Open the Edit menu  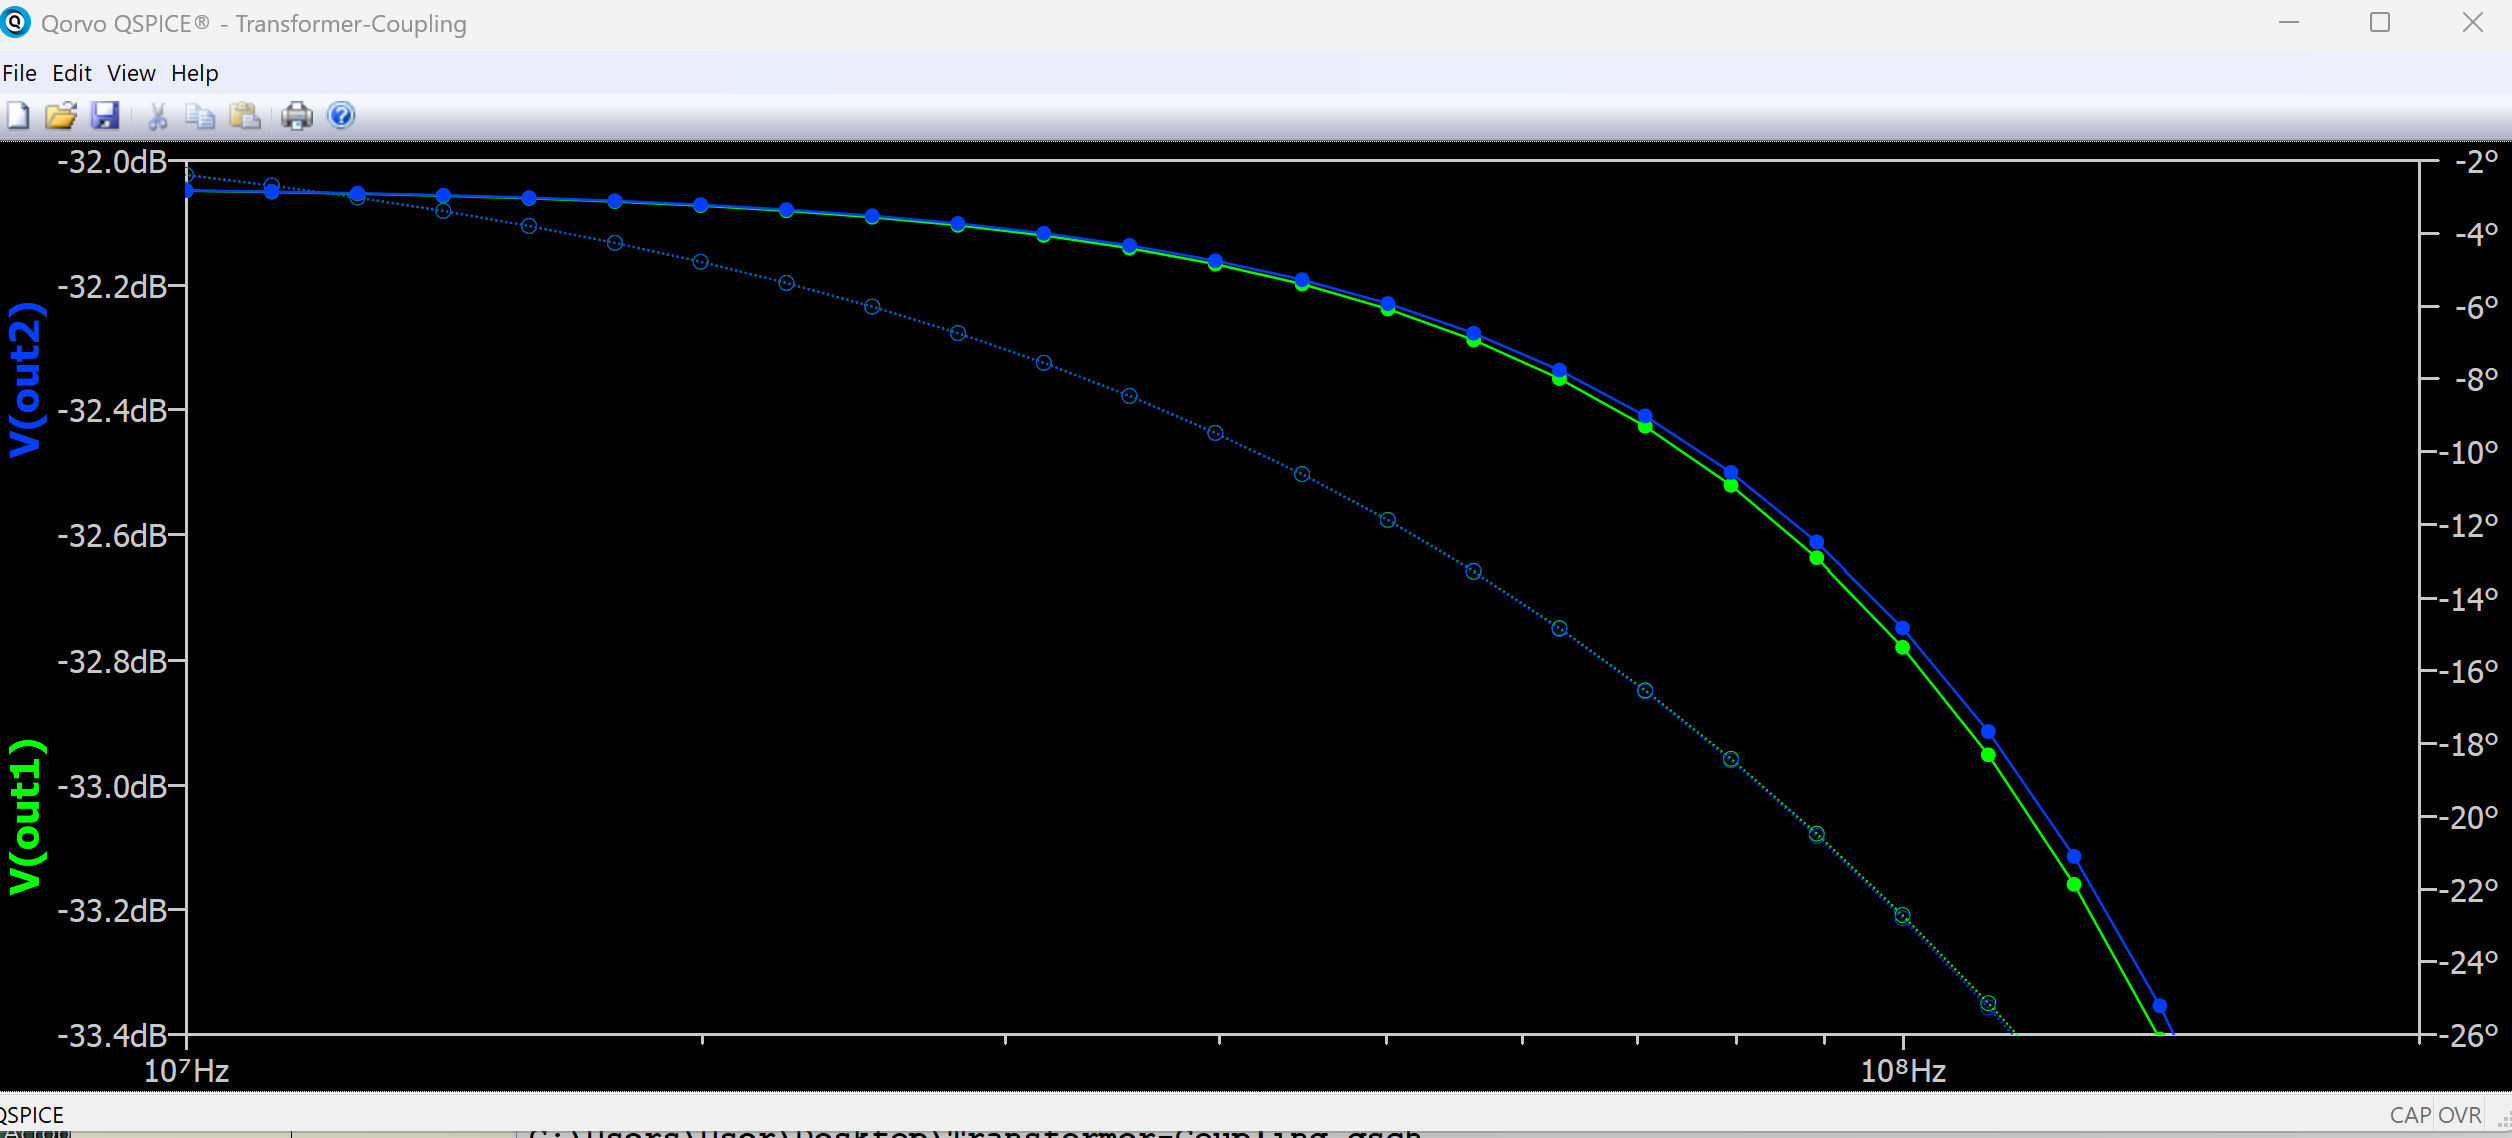coord(71,73)
